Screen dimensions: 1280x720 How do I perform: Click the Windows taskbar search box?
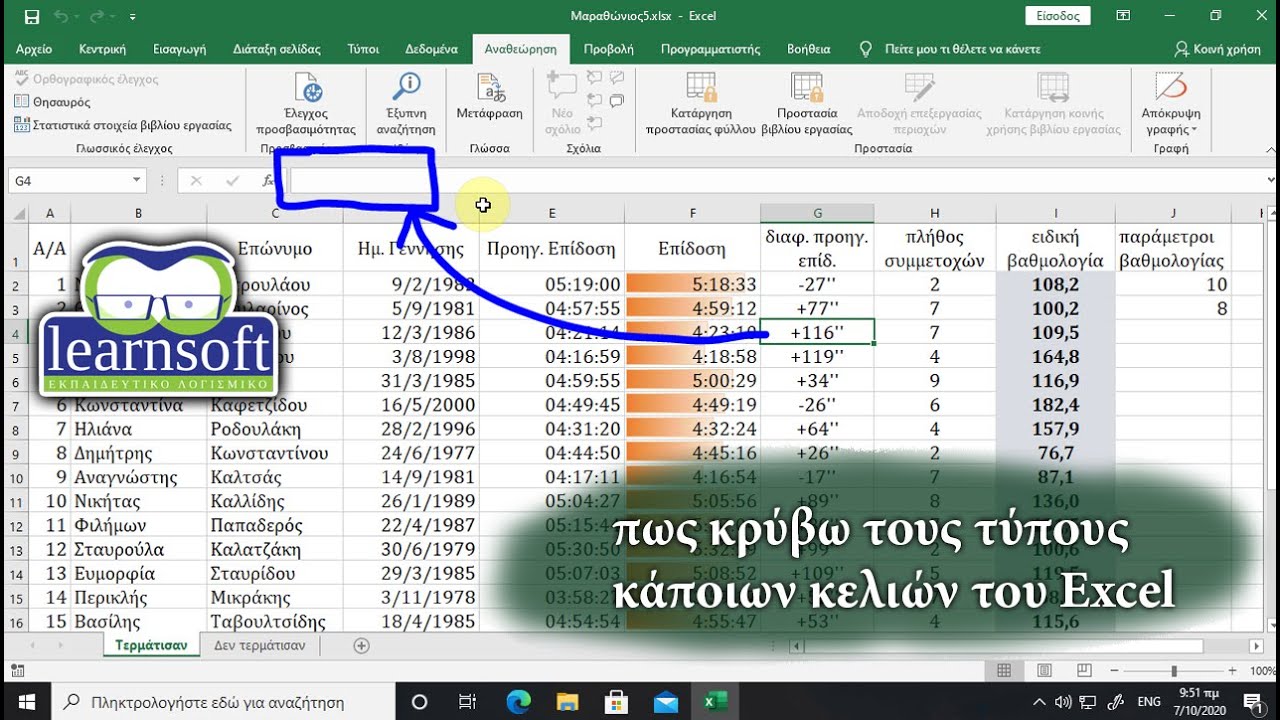coord(223,702)
